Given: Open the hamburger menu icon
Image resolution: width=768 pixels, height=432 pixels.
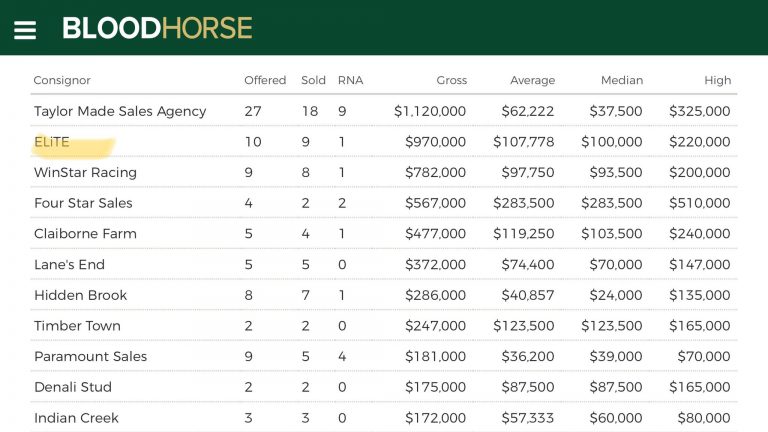Looking at the screenshot, I should click(25, 30).
